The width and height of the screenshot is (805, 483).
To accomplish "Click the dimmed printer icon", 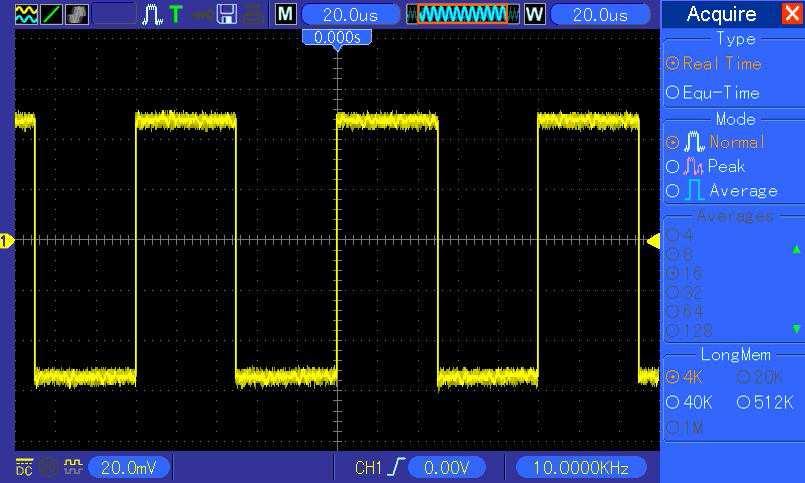I will pos(253,14).
